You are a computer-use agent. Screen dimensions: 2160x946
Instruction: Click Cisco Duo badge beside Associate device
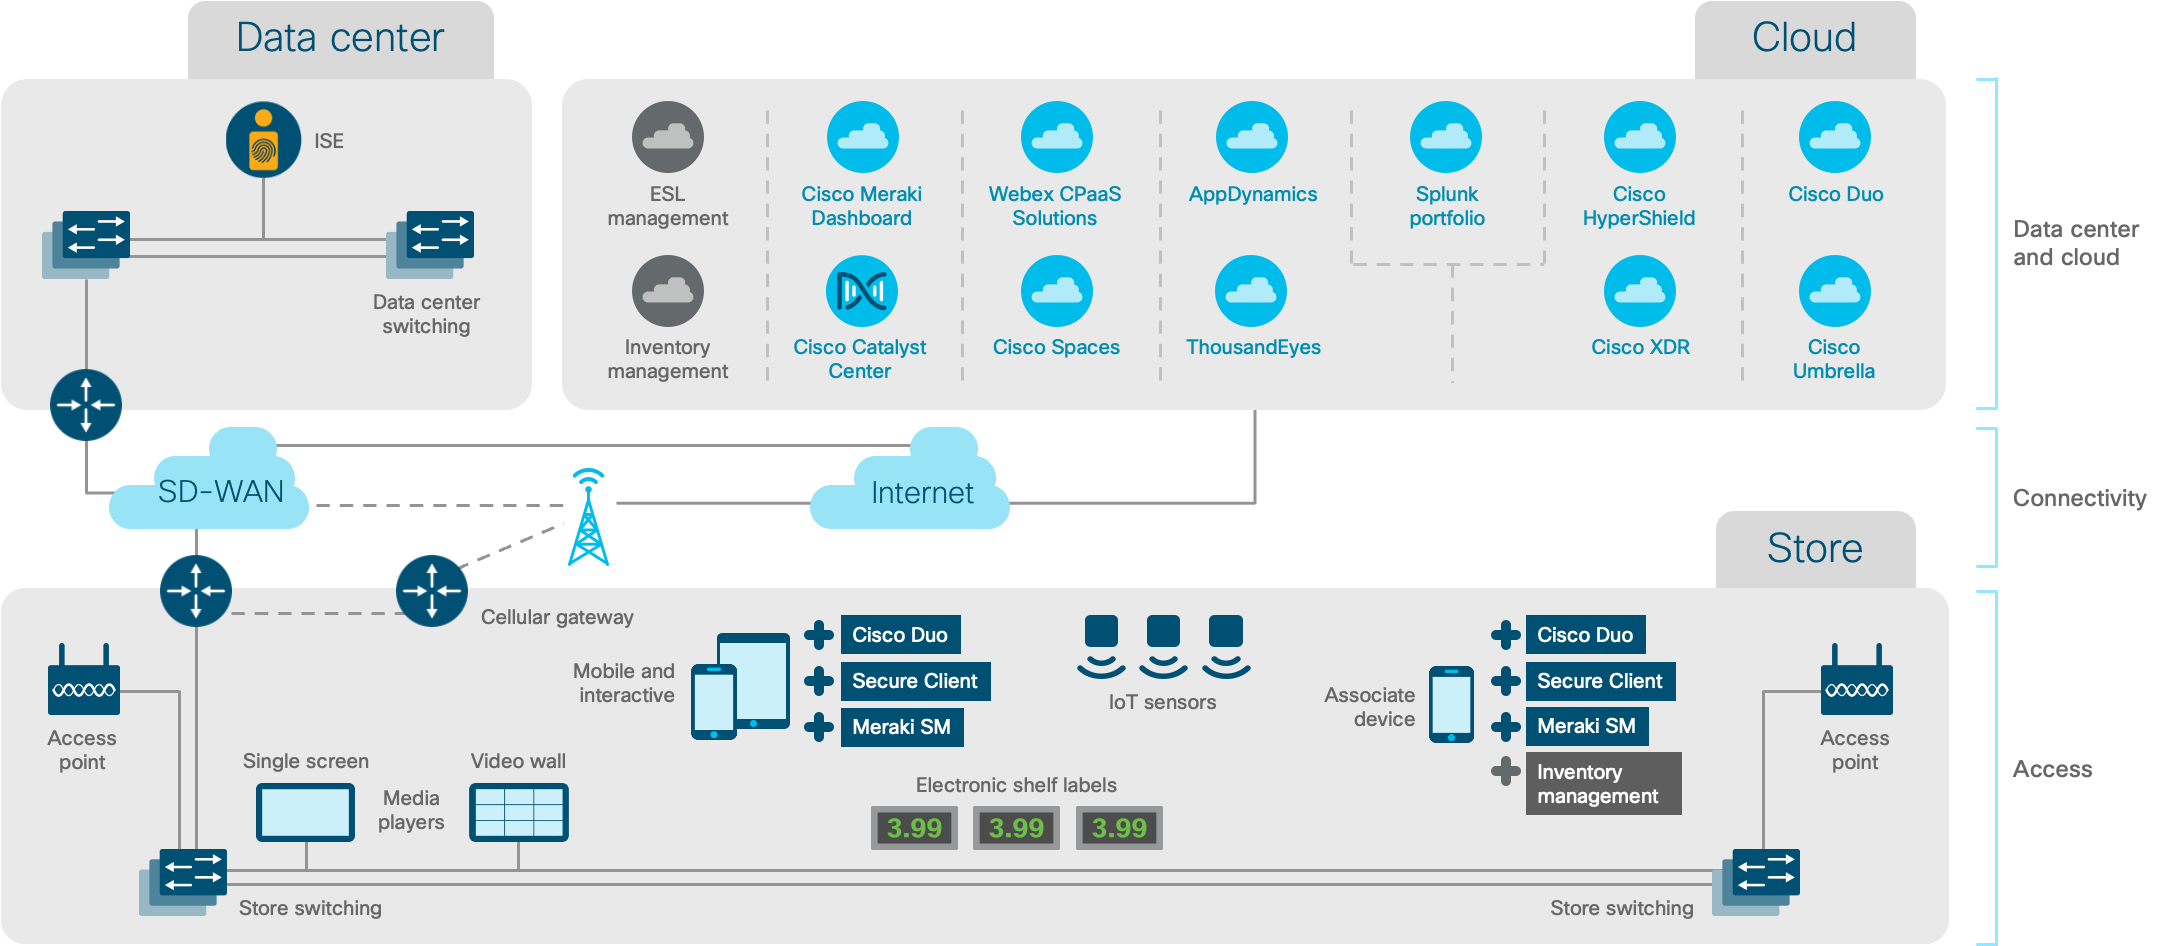(x=1585, y=635)
